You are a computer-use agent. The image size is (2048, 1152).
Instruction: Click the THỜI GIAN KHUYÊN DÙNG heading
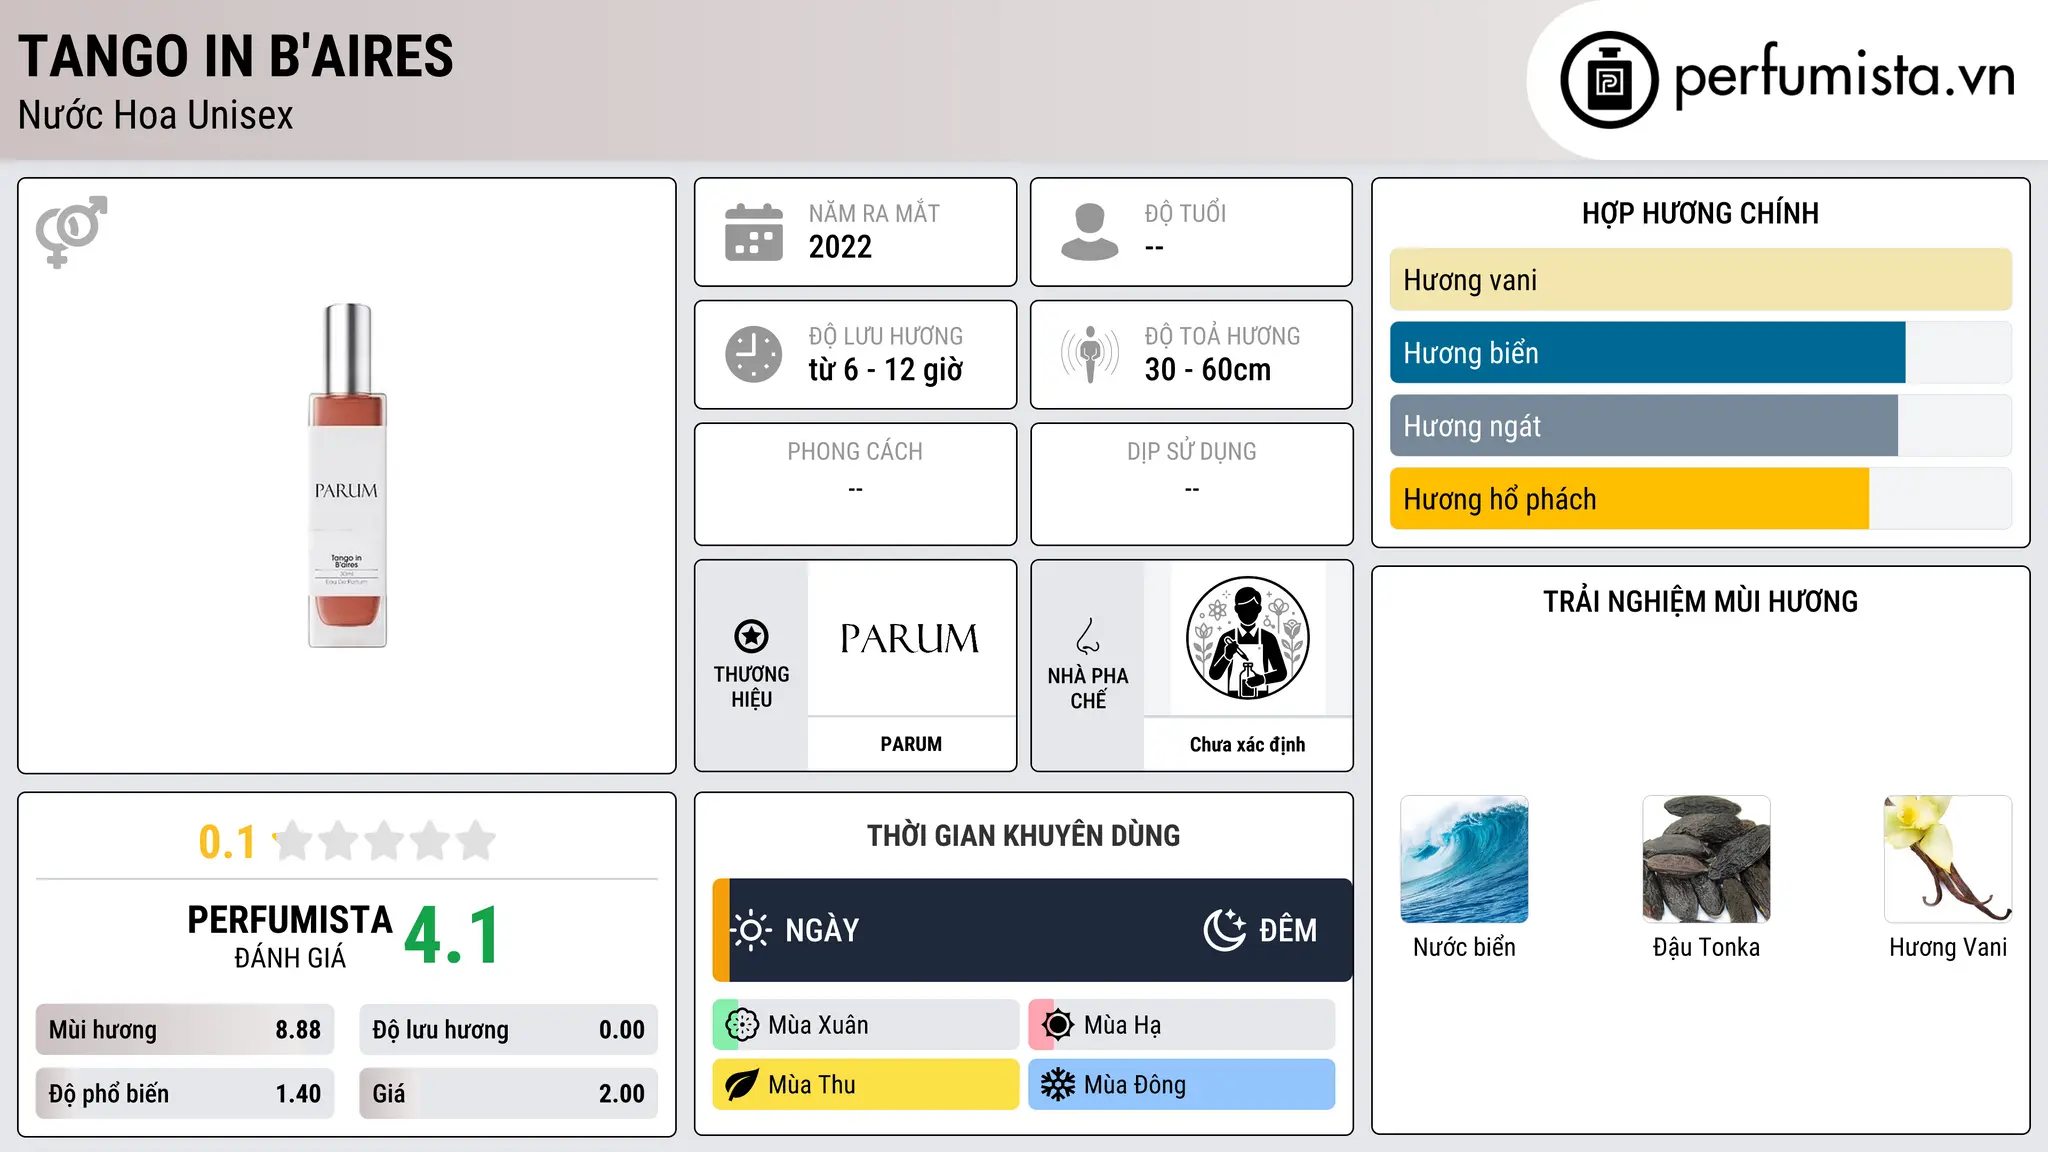tap(1023, 836)
